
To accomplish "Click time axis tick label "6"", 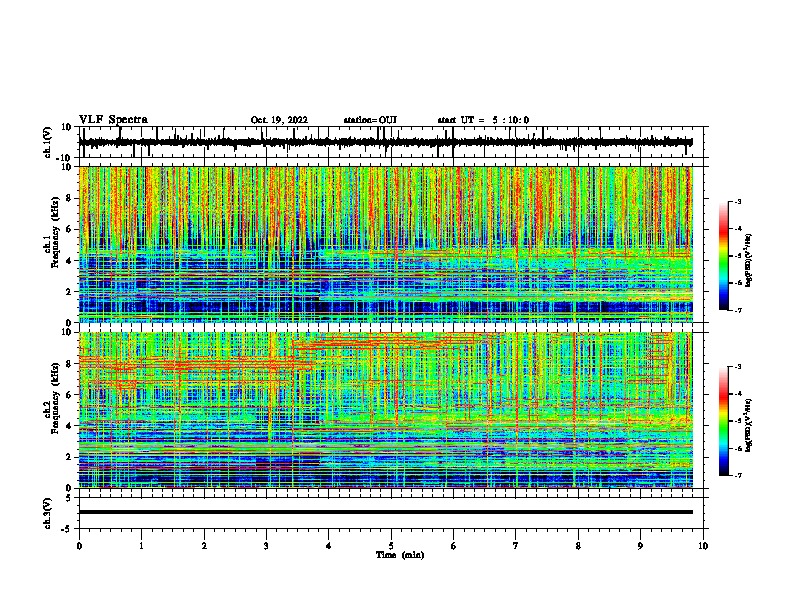I will coord(454,546).
